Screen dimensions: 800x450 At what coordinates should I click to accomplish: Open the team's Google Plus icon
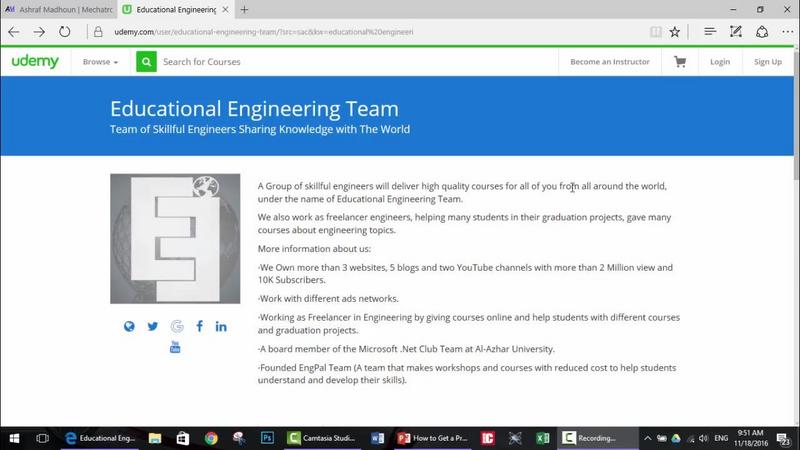(x=177, y=327)
